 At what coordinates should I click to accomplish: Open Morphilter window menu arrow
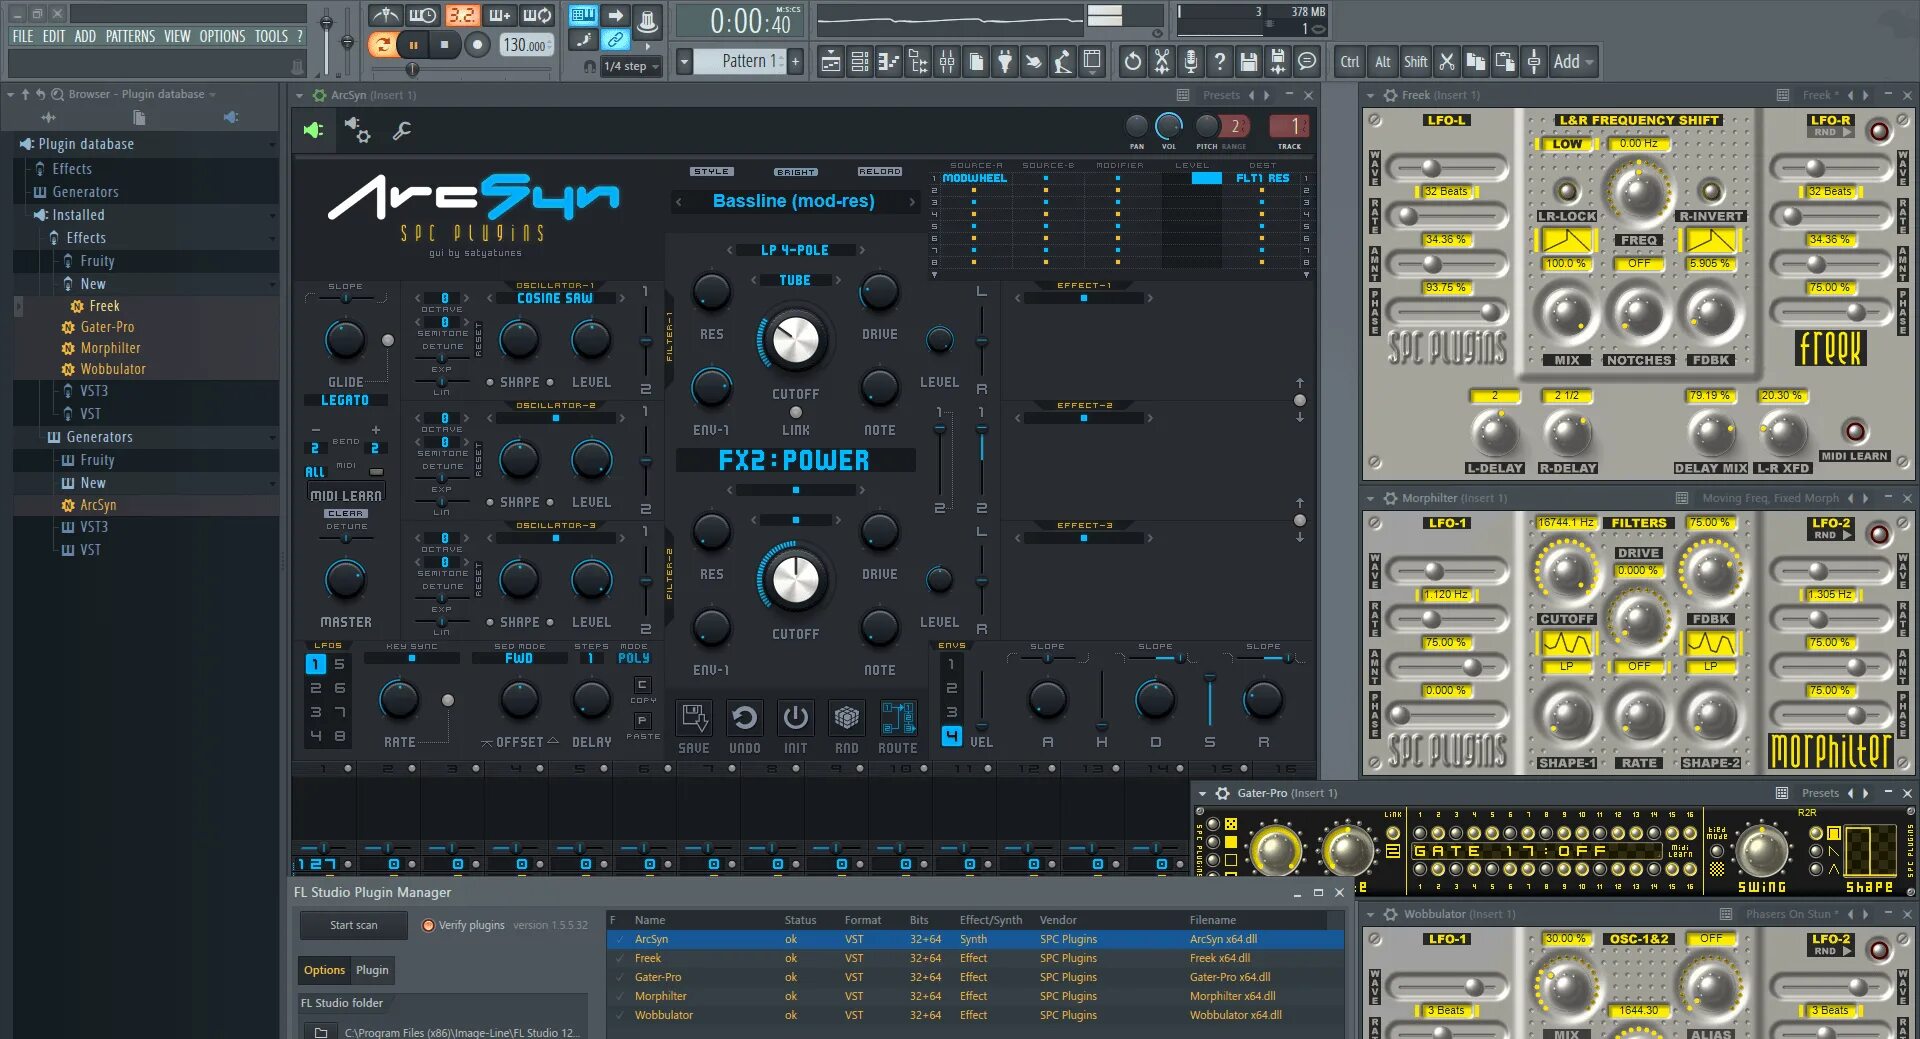click(1370, 498)
